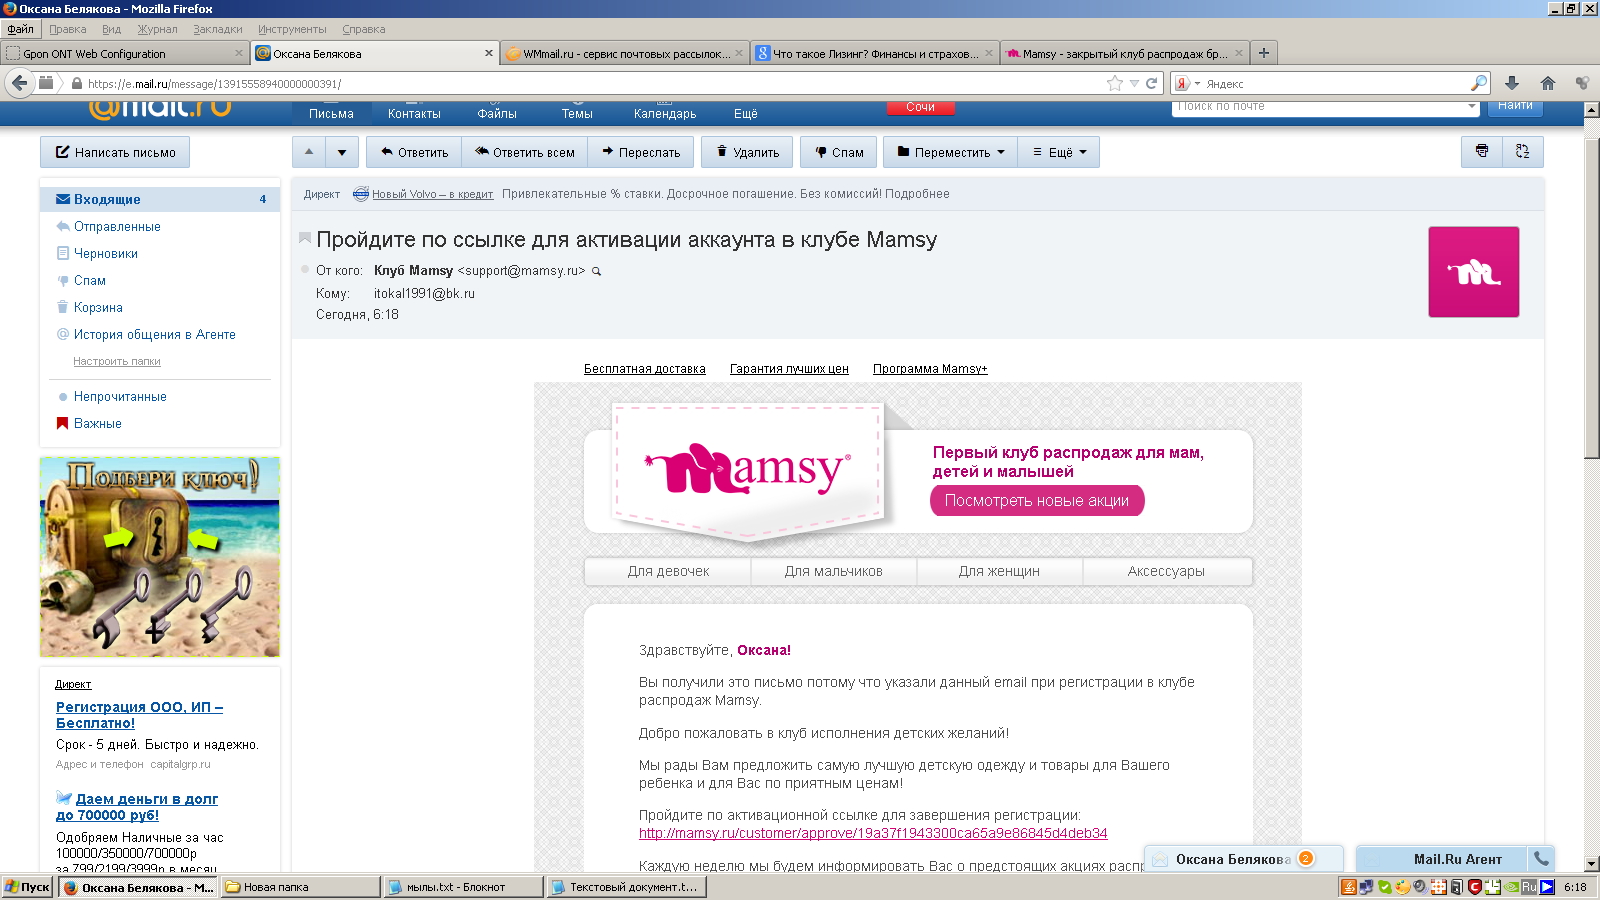Click the search-by-sender magnifier icon
The height and width of the screenshot is (900, 1600).
point(597,271)
